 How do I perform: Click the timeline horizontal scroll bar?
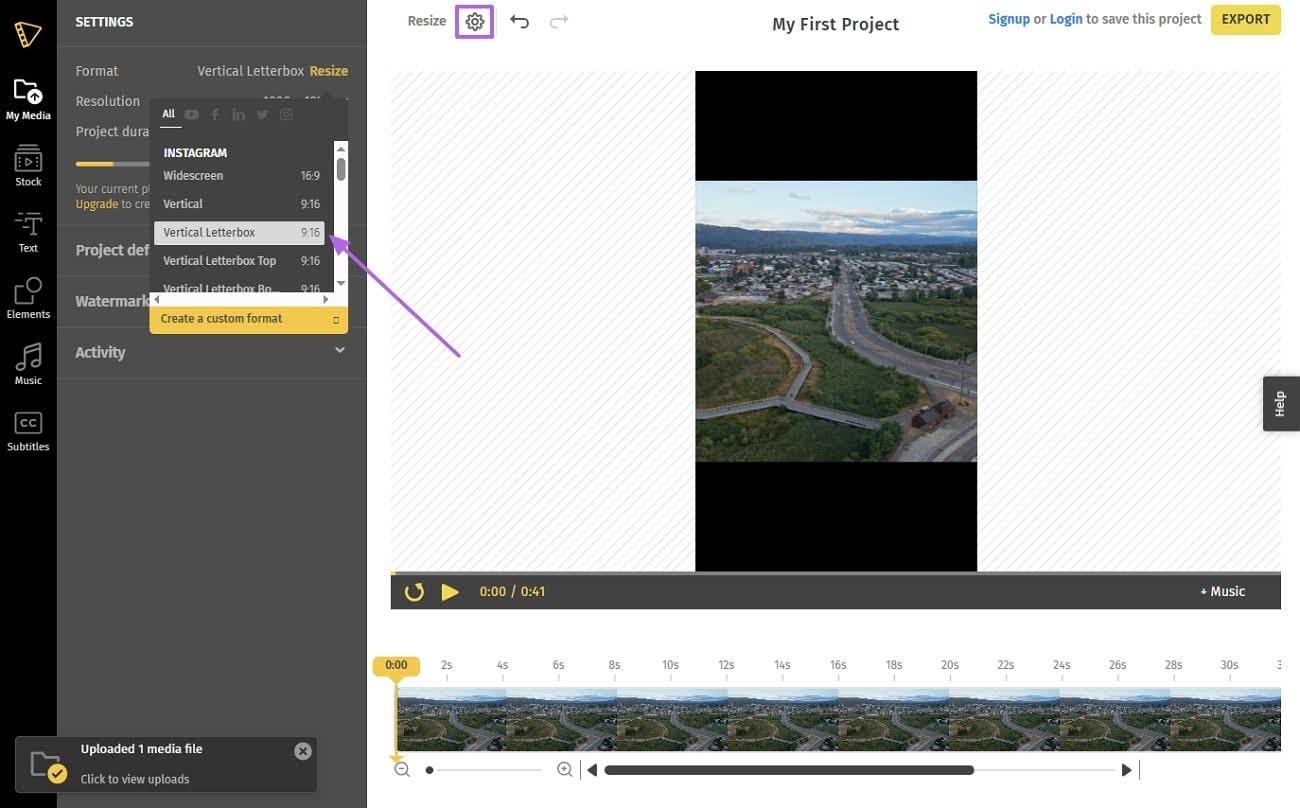click(x=789, y=770)
